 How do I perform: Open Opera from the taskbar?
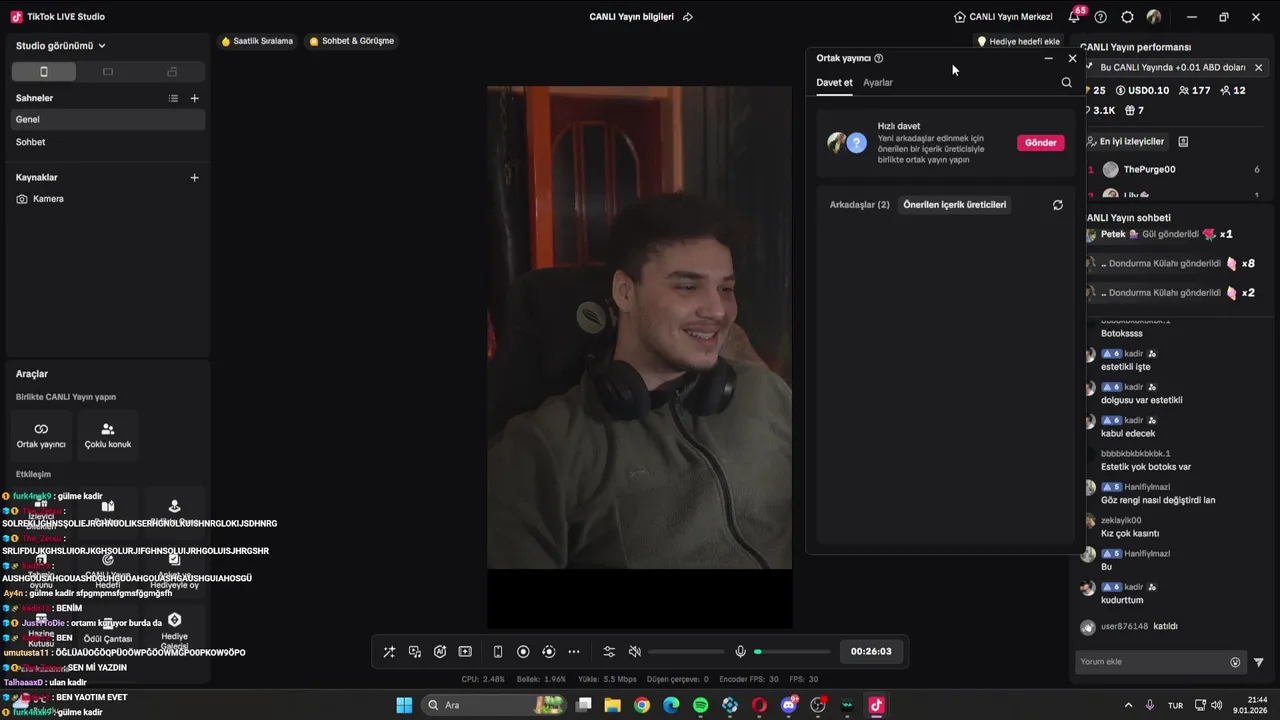760,705
